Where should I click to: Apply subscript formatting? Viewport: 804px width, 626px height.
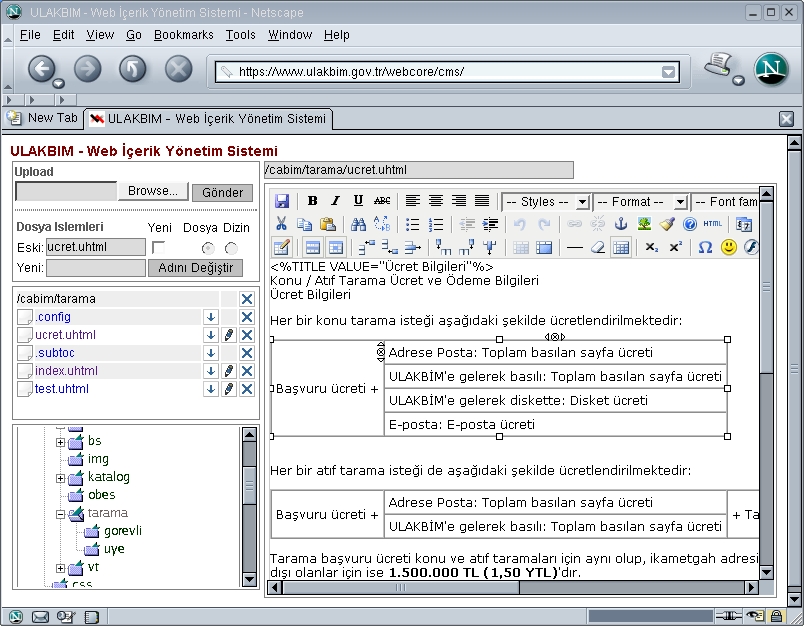click(x=651, y=248)
